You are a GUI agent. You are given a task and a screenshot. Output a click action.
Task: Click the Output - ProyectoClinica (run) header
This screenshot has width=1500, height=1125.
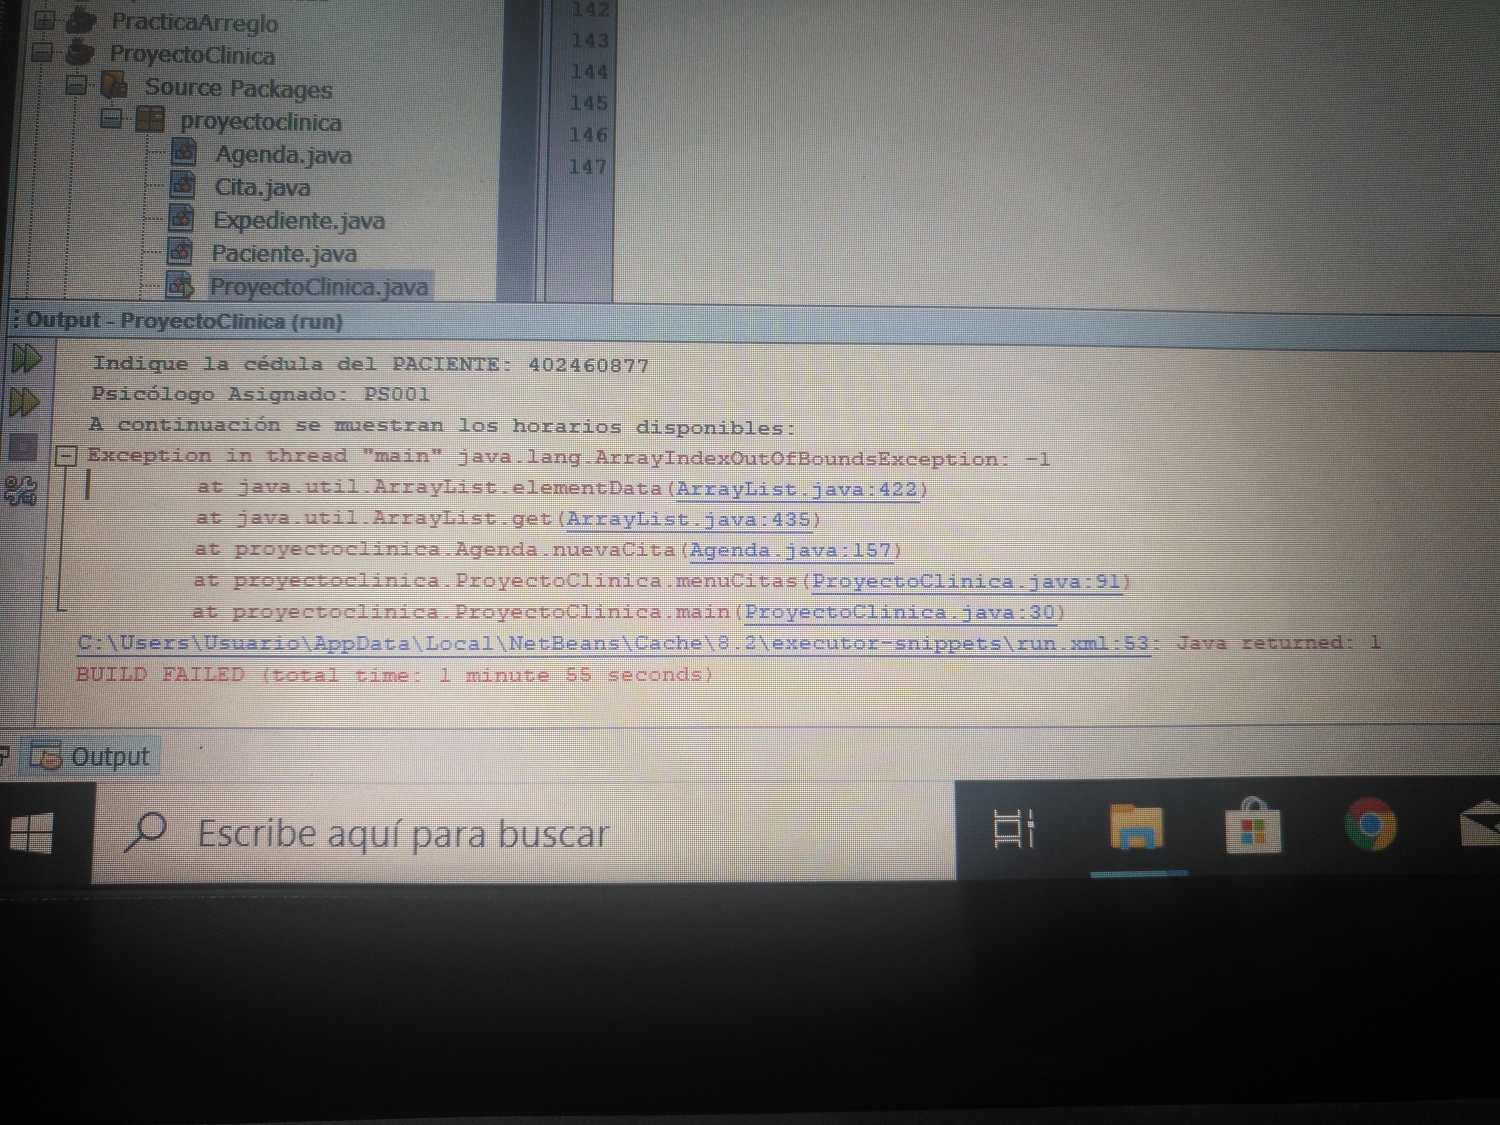(178, 321)
